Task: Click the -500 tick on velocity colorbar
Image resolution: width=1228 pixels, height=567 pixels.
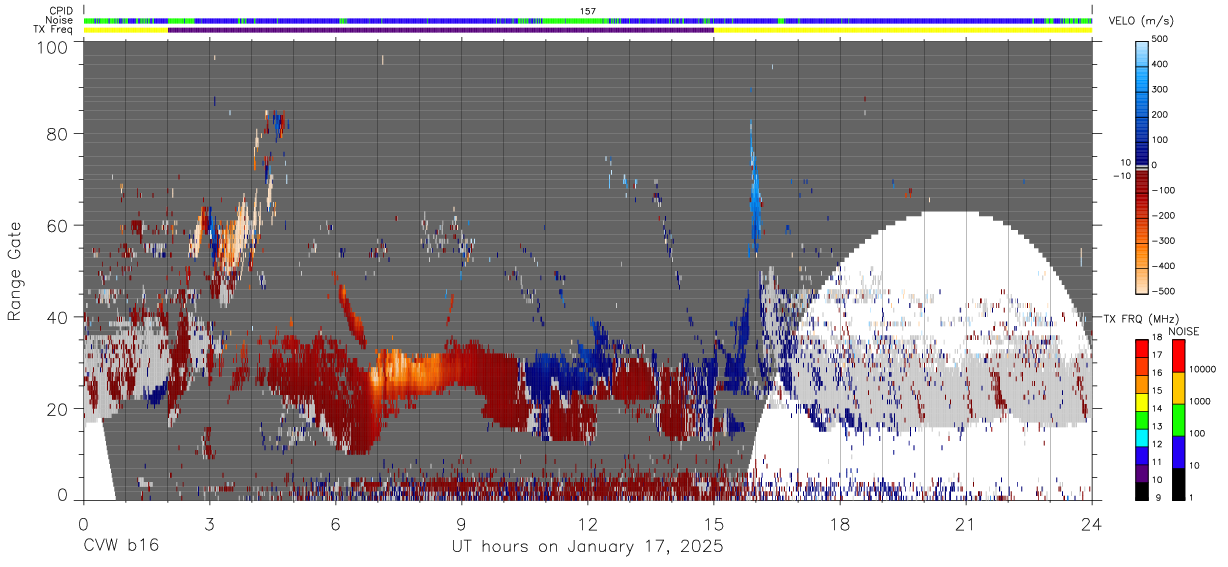Action: point(1163,291)
